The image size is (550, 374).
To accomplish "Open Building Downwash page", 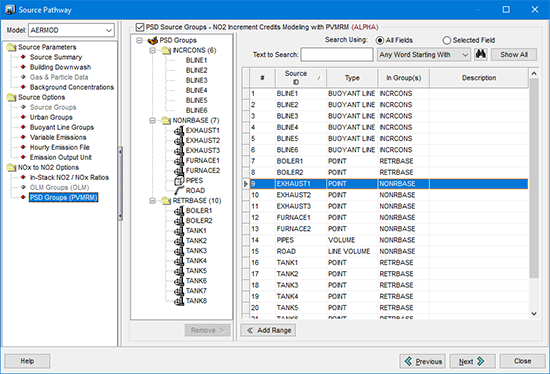I will click(60, 67).
